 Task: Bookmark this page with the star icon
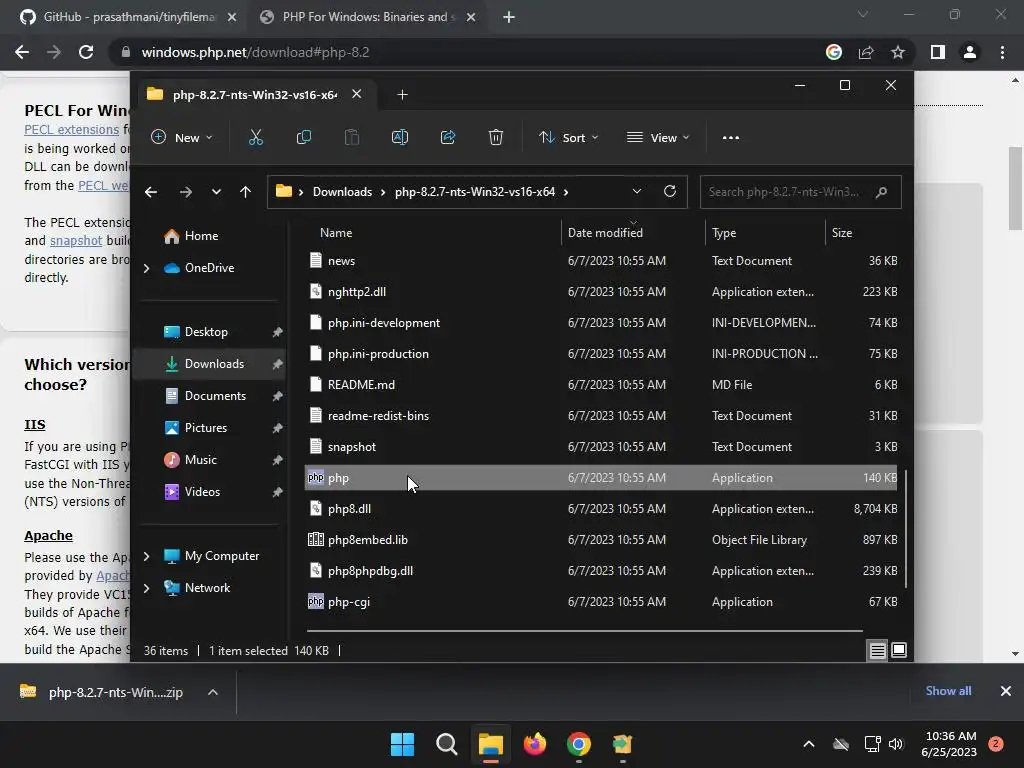click(x=898, y=52)
